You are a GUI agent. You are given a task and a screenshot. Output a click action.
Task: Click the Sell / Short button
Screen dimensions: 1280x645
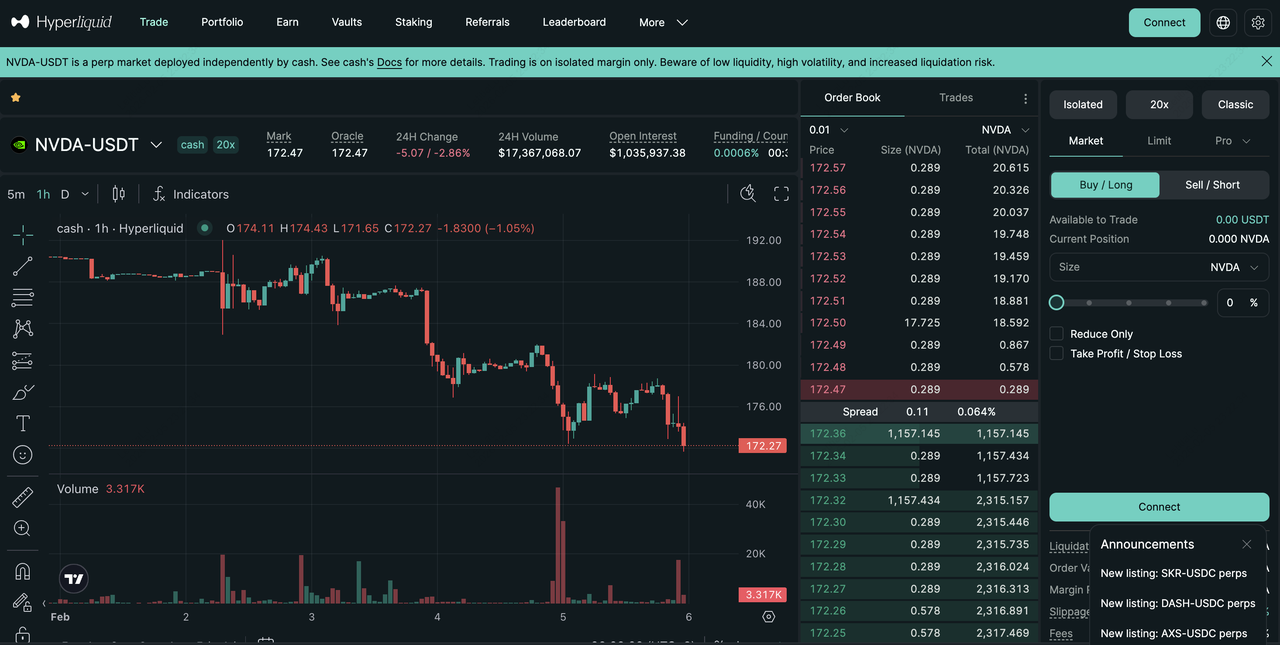tap(1213, 184)
